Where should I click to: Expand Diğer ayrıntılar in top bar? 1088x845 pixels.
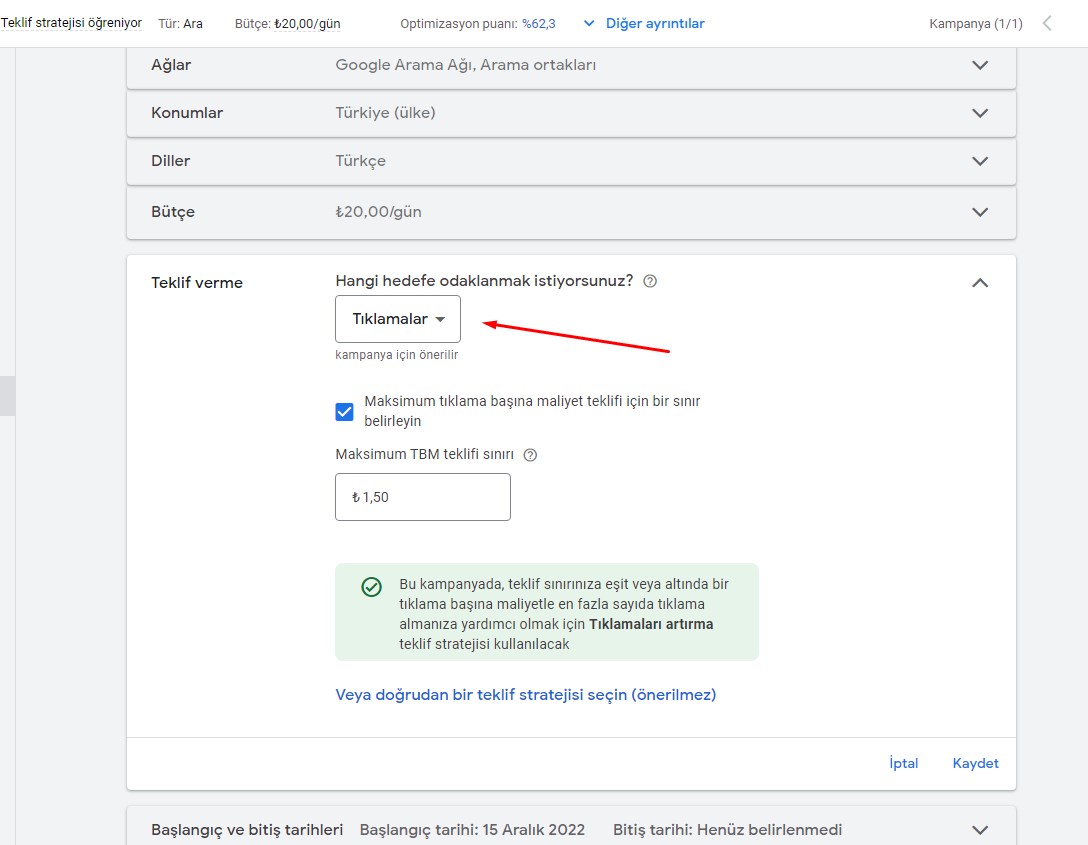tap(645, 24)
